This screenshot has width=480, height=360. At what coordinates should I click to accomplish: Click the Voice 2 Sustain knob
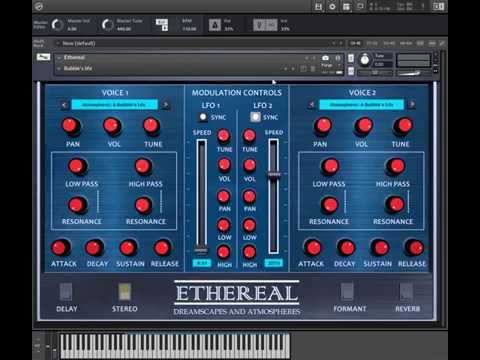[380, 248]
